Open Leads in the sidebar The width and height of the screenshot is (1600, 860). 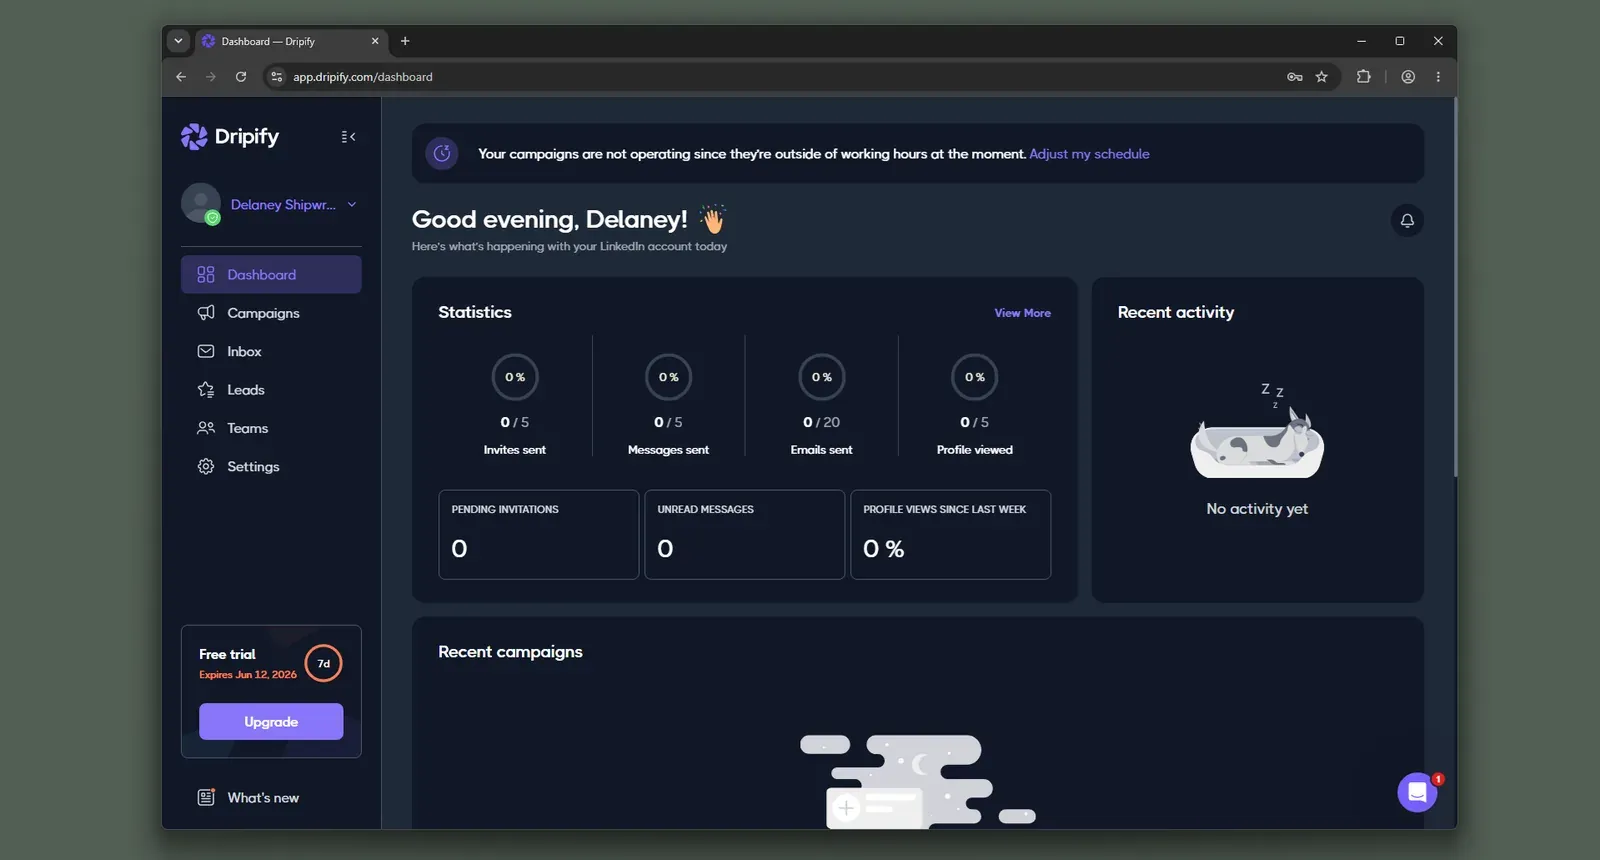[x=271, y=390]
